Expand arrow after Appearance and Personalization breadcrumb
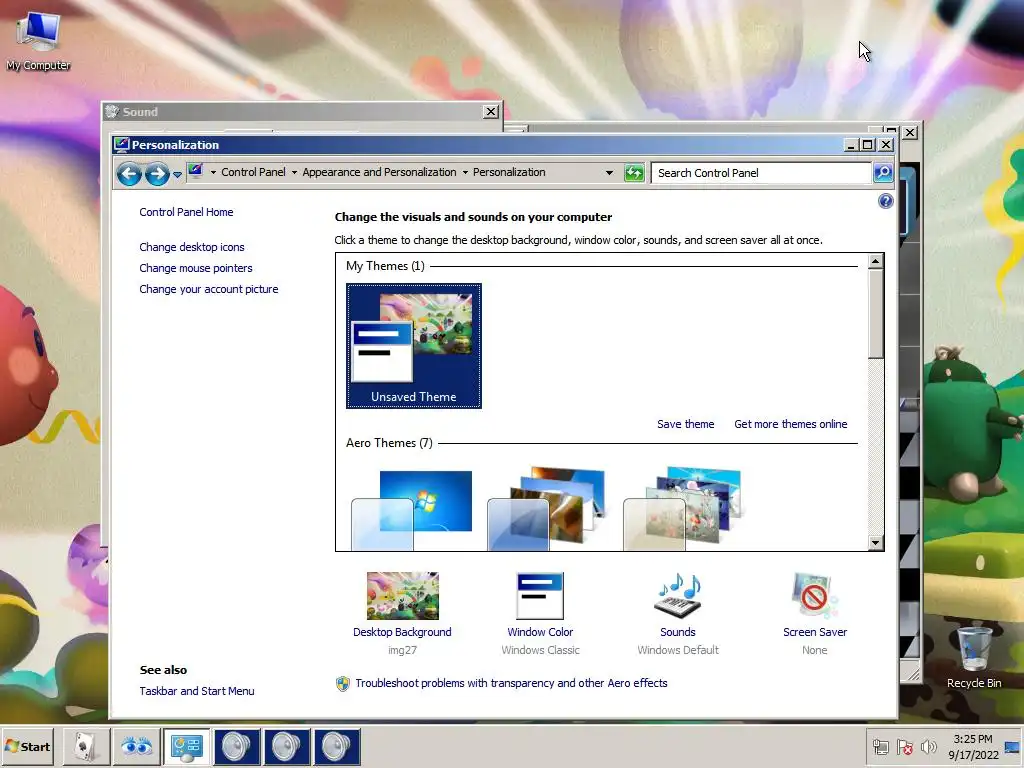The width and height of the screenshot is (1024, 768). point(465,172)
